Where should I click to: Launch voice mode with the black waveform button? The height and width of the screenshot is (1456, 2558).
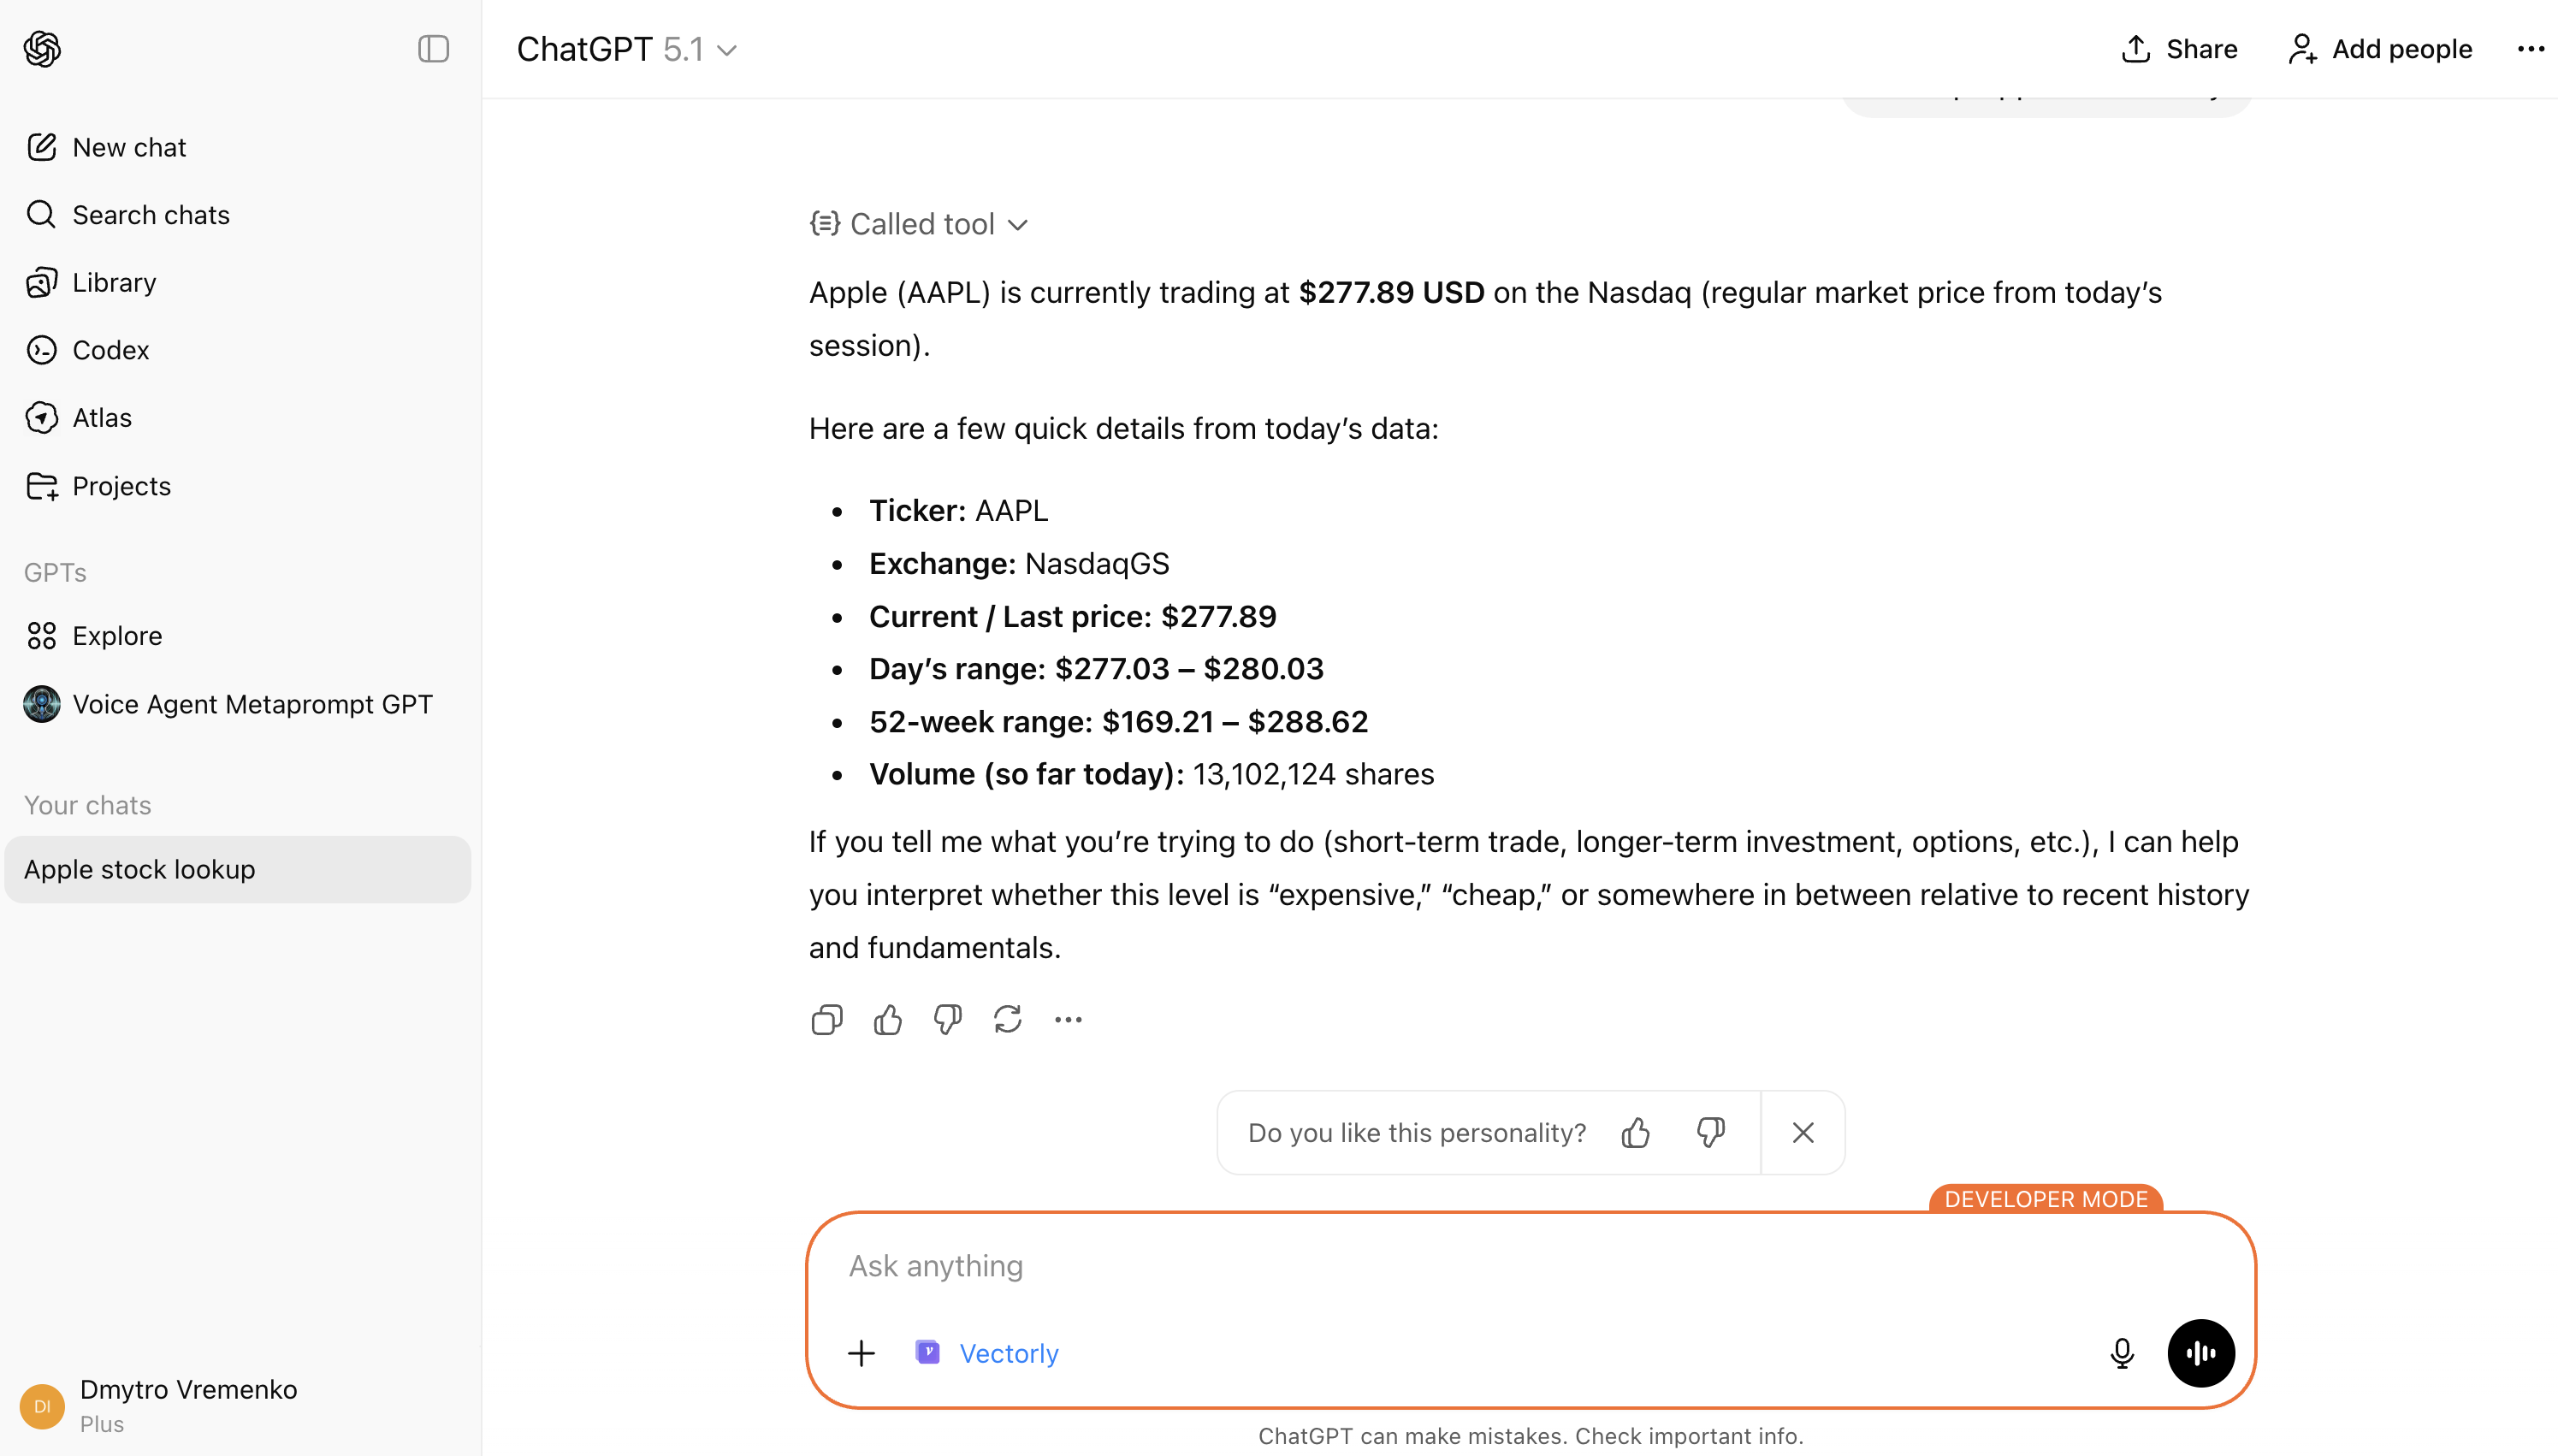2200,1353
